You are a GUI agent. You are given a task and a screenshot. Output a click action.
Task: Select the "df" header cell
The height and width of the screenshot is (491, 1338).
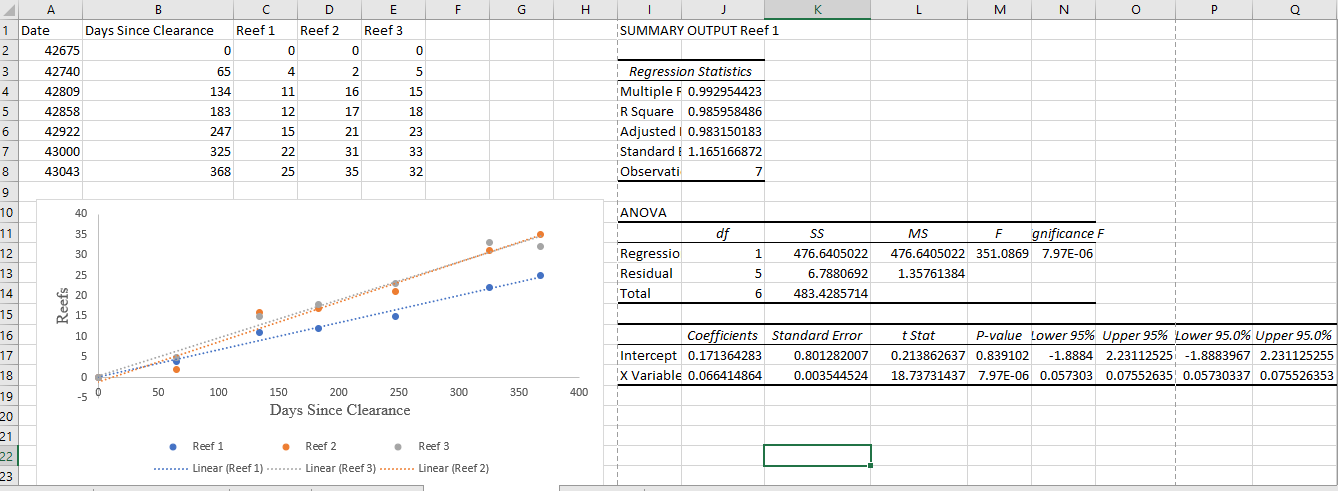(725, 233)
